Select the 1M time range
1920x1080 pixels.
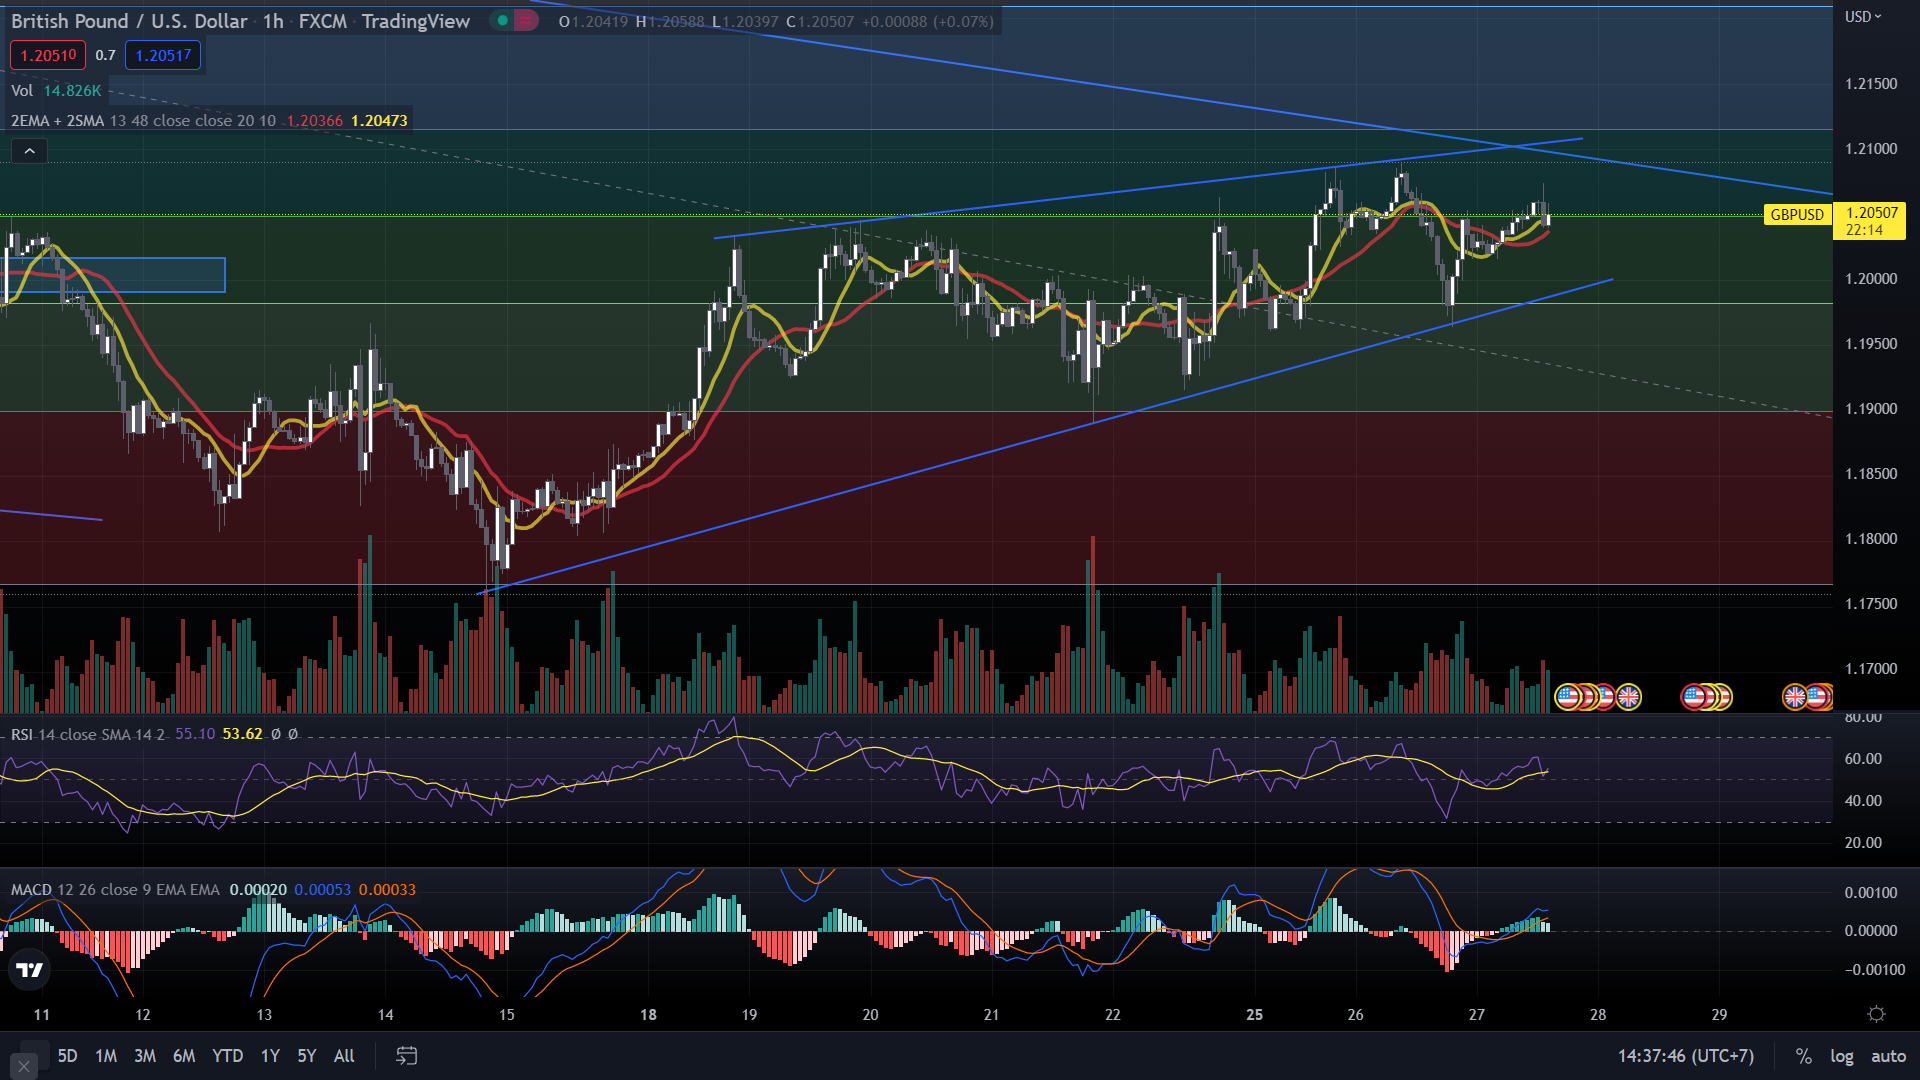pyautogui.click(x=106, y=1055)
